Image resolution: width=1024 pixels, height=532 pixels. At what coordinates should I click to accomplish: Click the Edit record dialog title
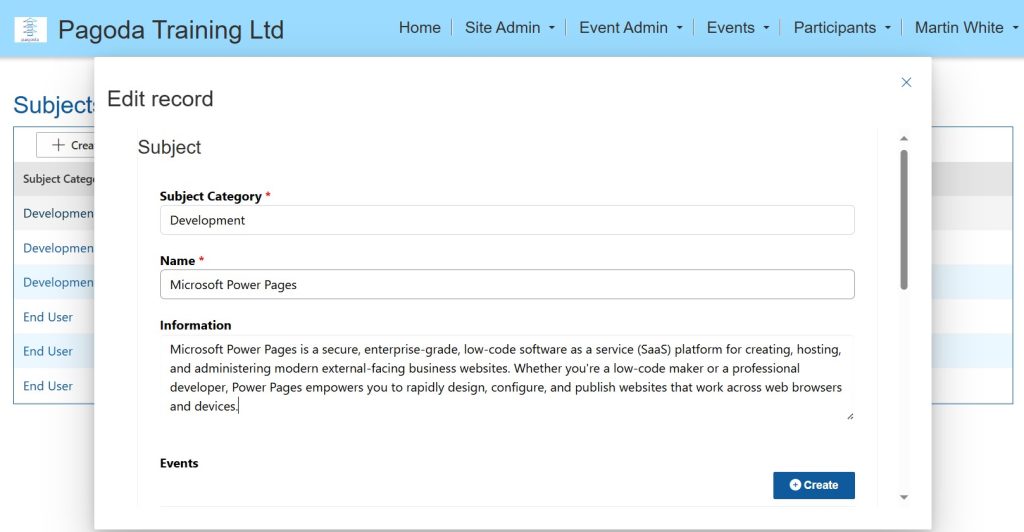160,99
